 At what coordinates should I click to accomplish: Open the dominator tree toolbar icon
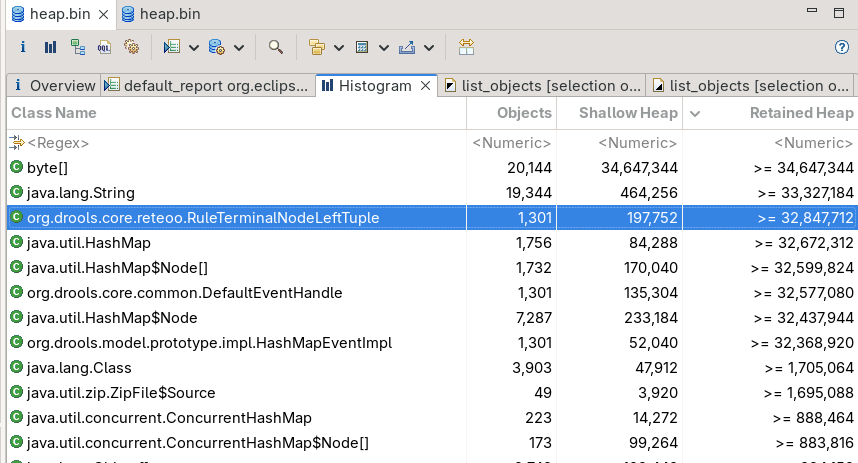coord(78,47)
